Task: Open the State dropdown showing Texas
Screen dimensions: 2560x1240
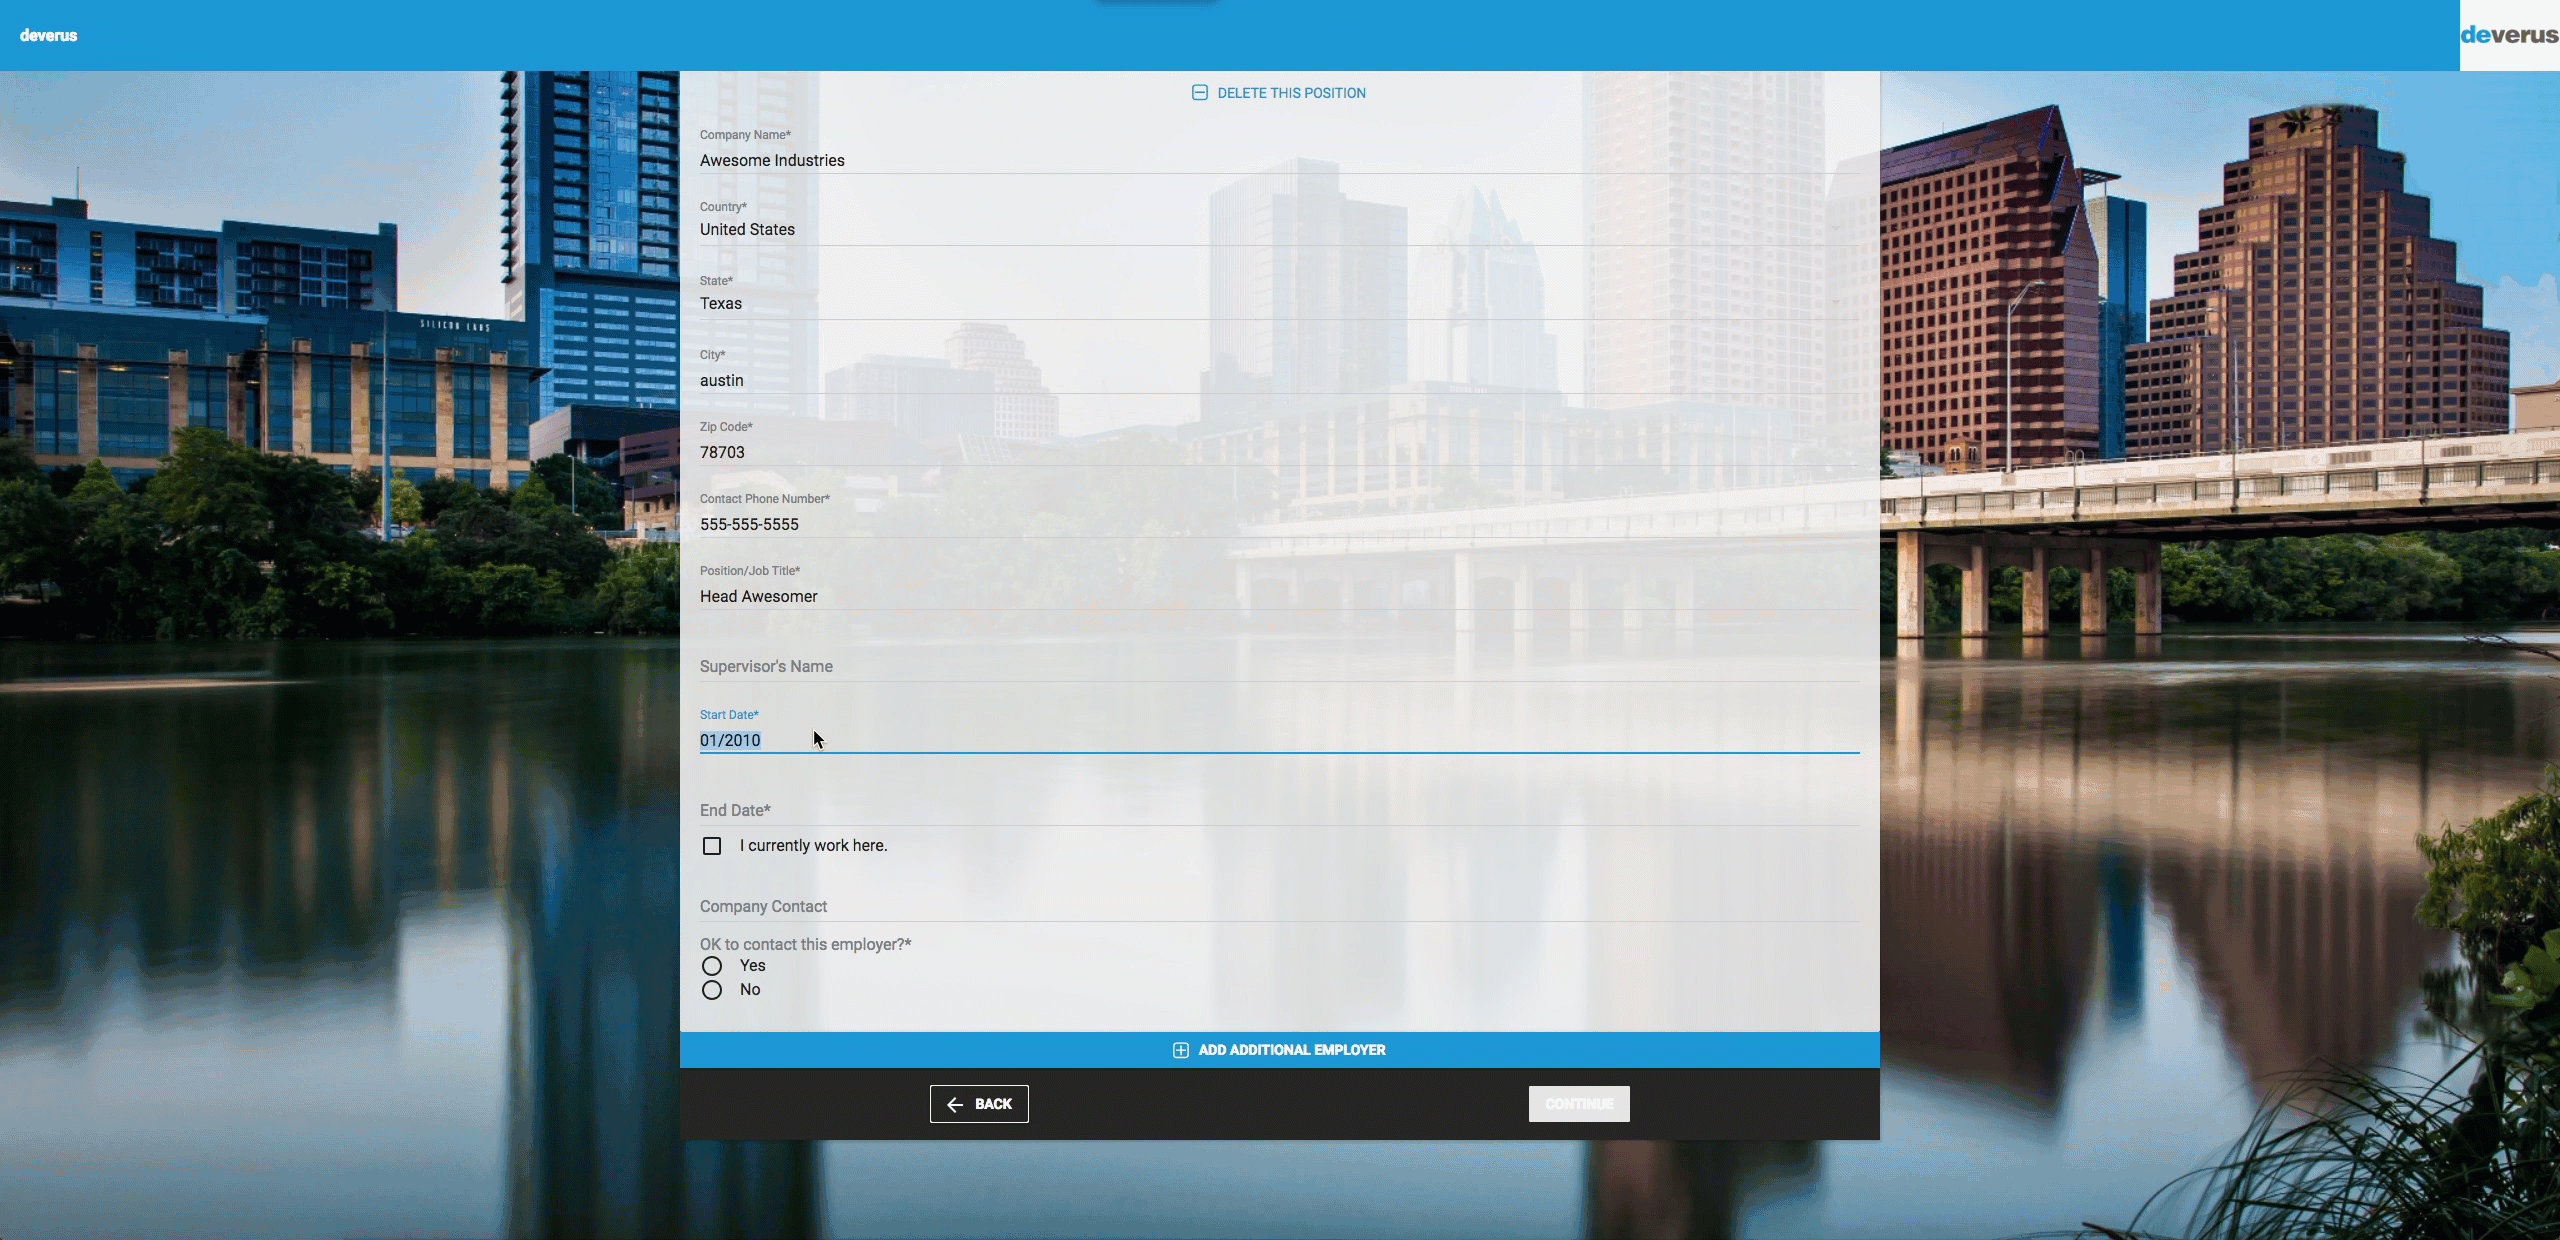Action: [x=1280, y=303]
